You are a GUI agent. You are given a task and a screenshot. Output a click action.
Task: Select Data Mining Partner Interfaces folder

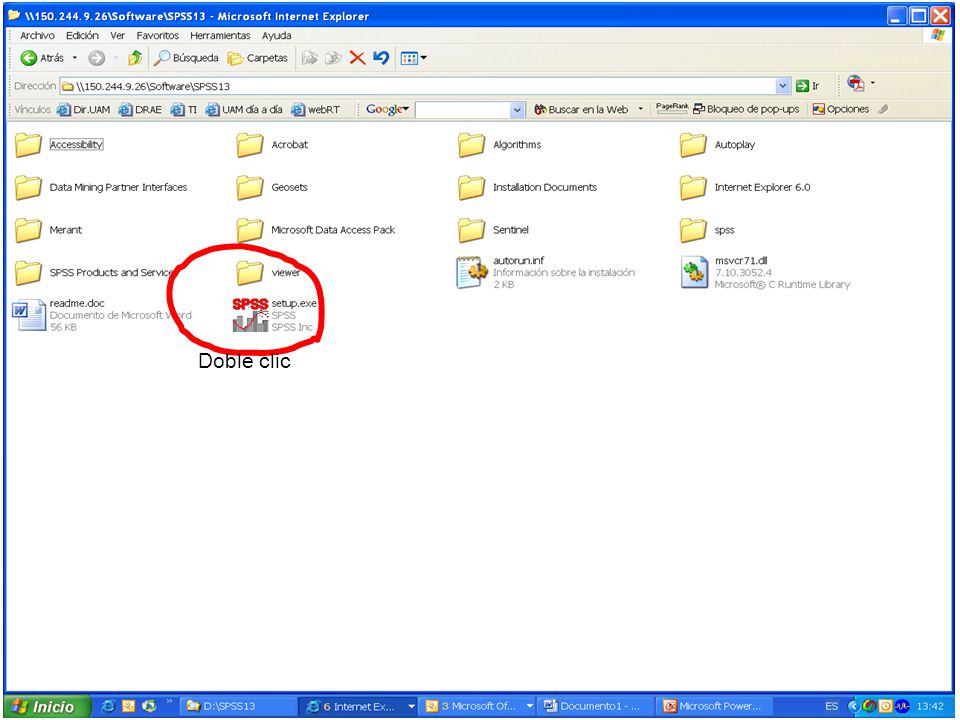(102, 188)
